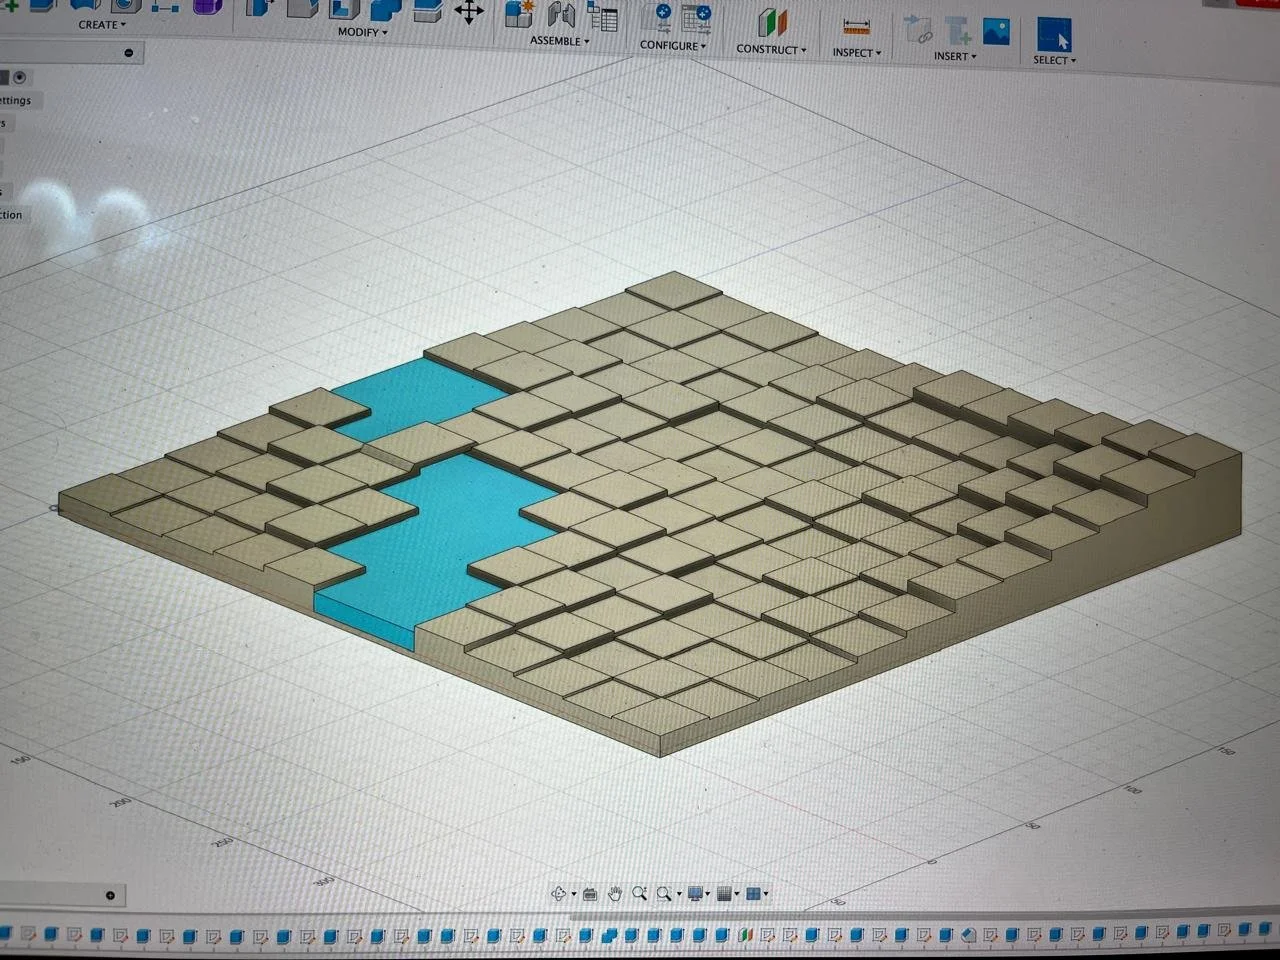Click the "250" grid axis label
Screen dimensions: 1280x960
pyautogui.click(x=221, y=842)
